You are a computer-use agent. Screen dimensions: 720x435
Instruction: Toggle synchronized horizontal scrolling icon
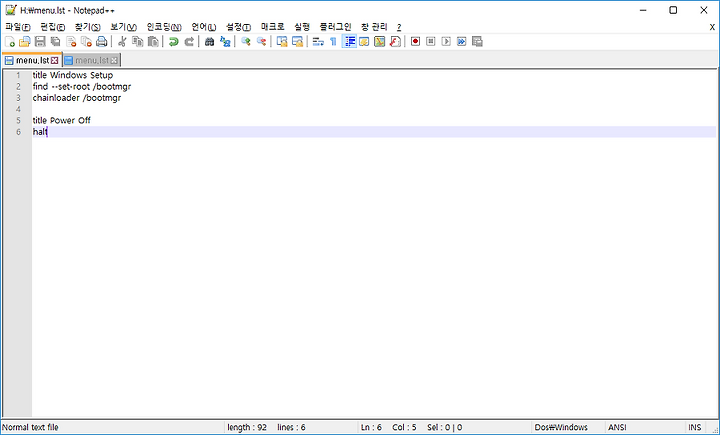(298, 42)
